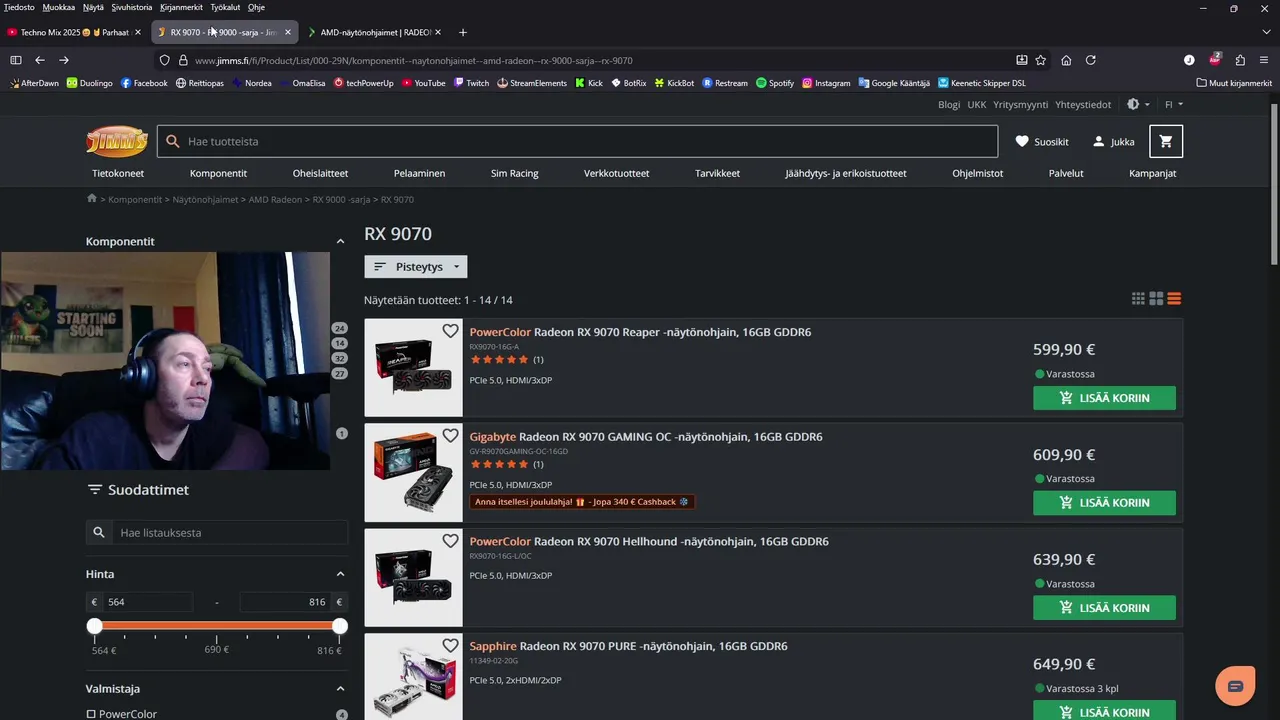Favorite the PowerColor Reaper card heart
This screenshot has width=1280, height=720.
pos(450,331)
